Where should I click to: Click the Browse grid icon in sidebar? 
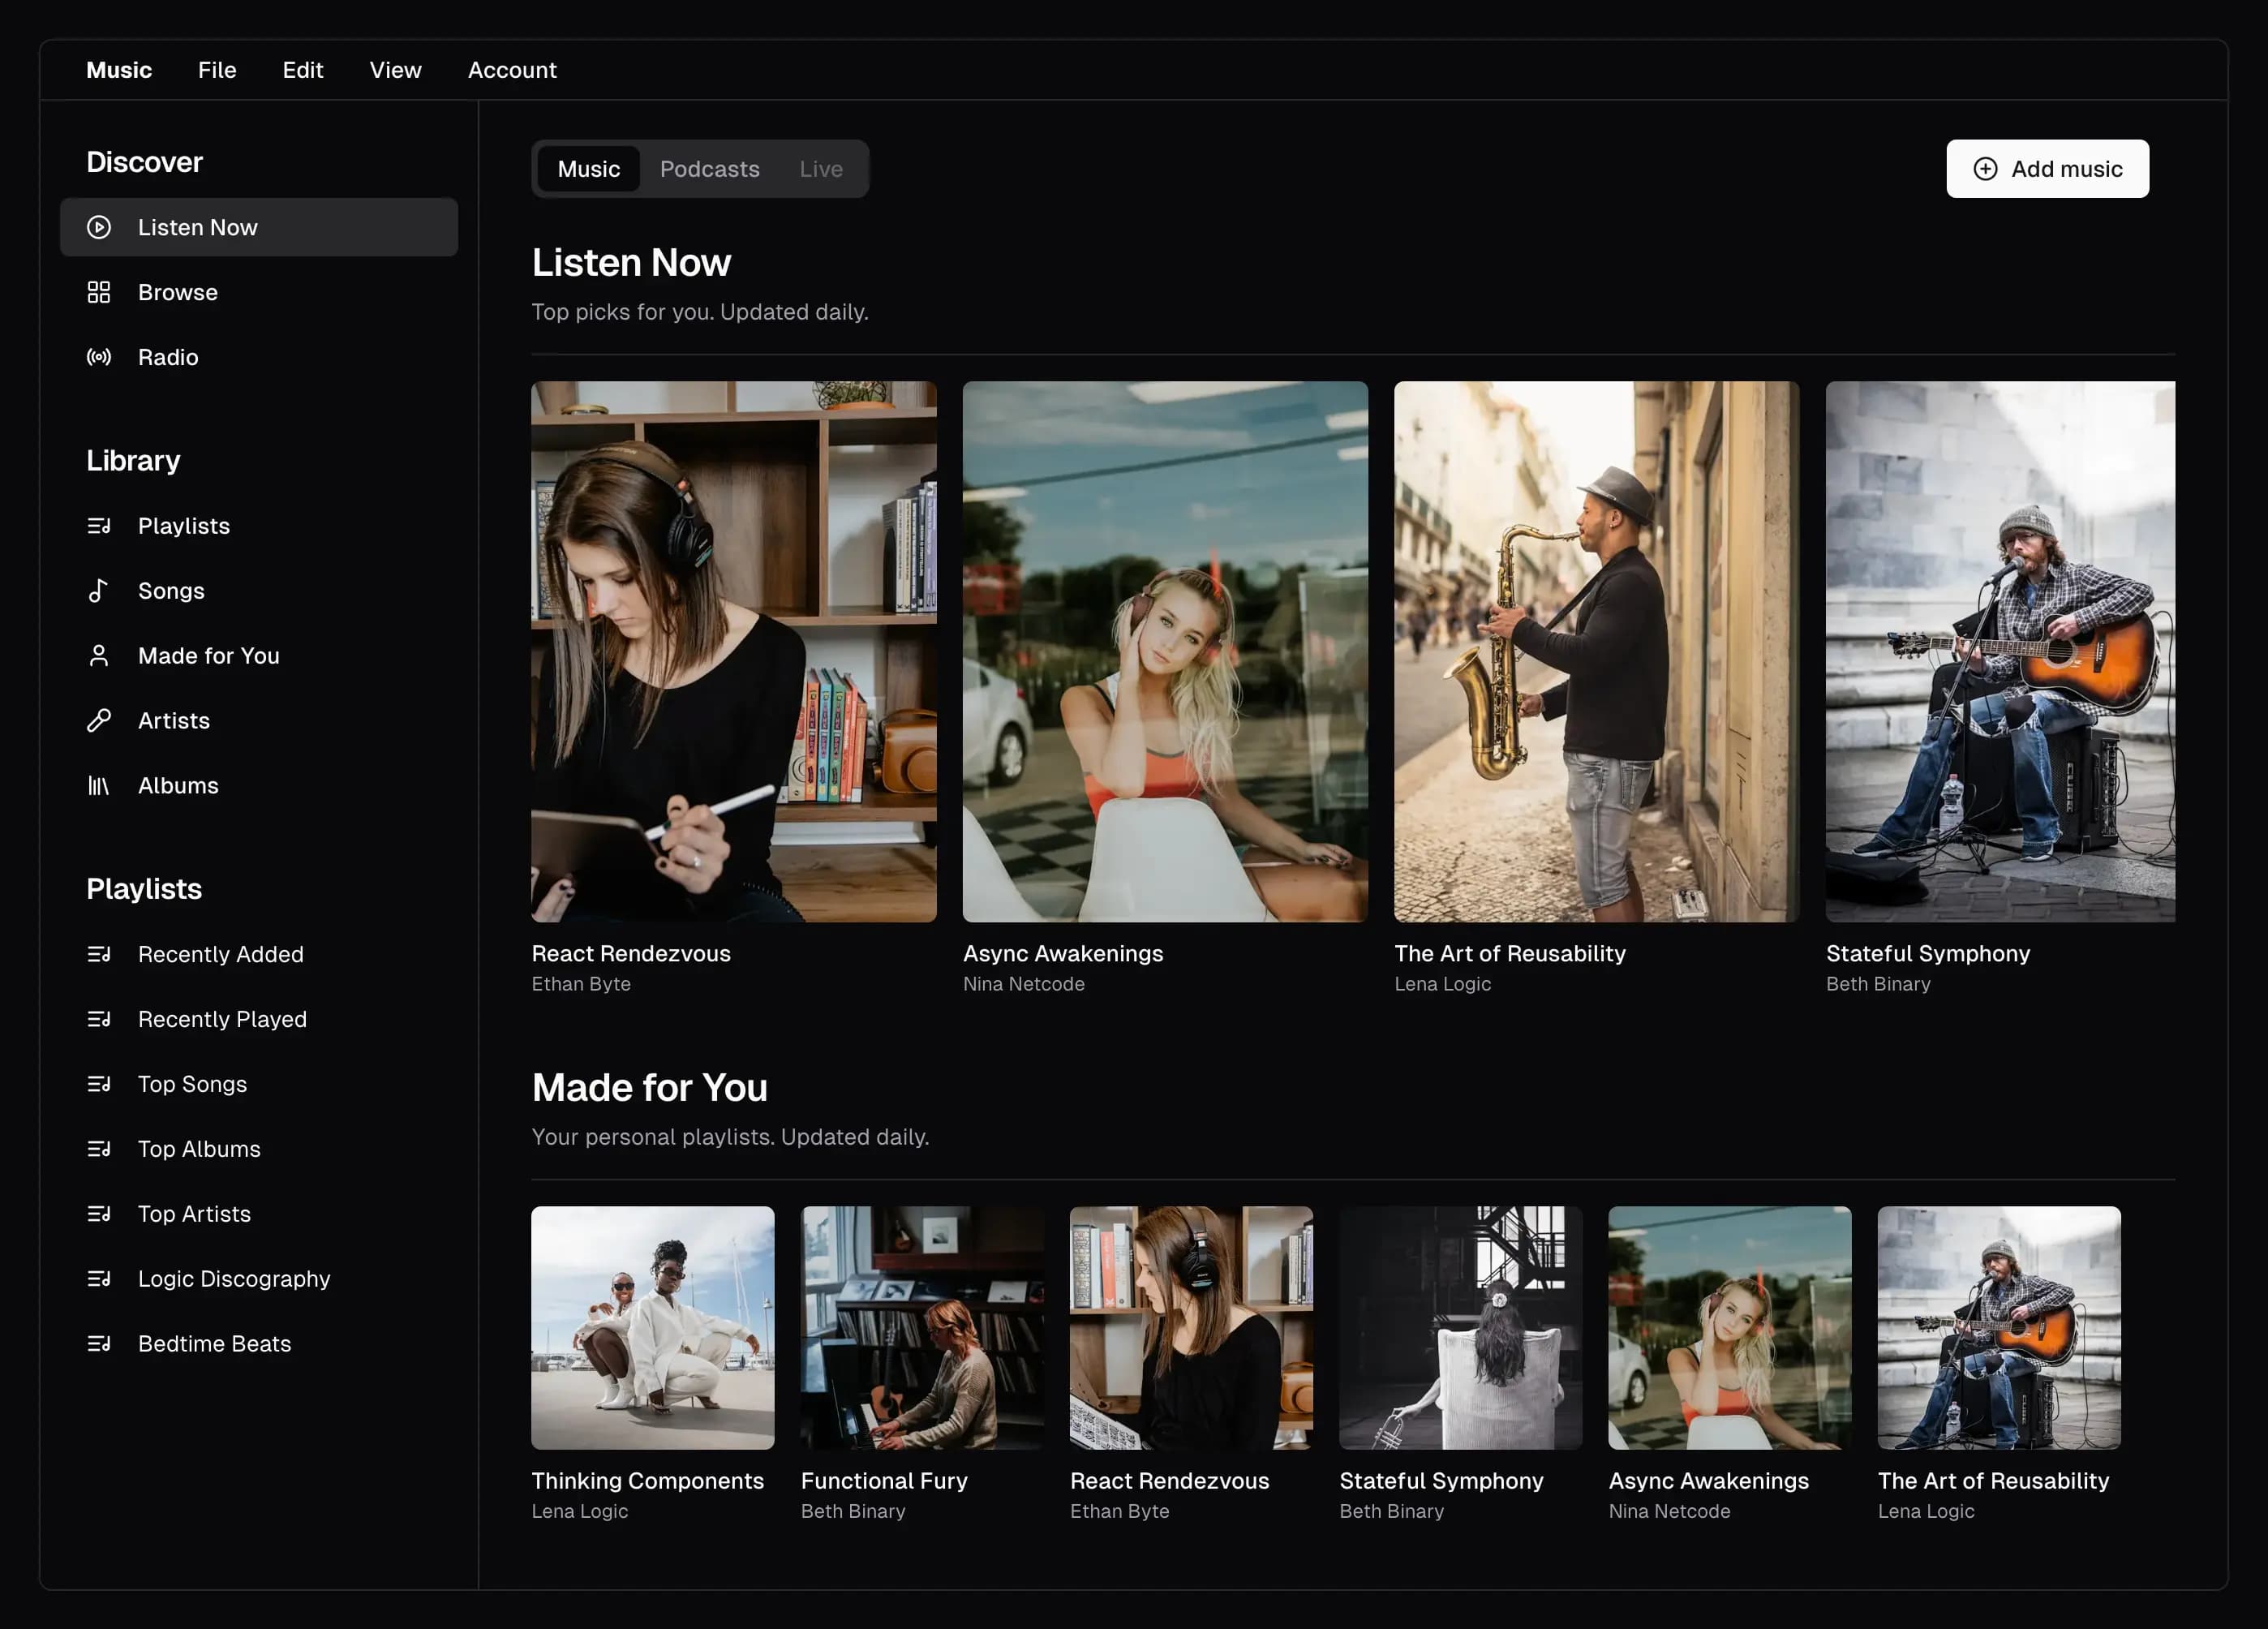tap(98, 292)
